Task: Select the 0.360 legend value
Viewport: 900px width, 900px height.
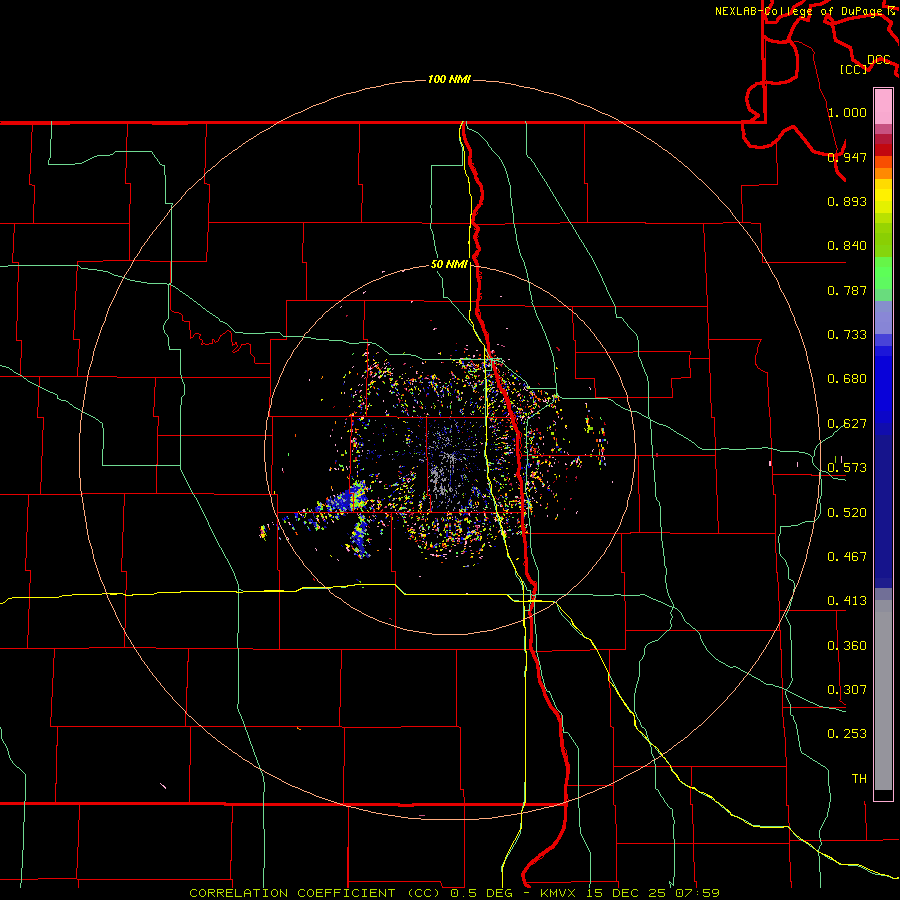Action: click(847, 645)
